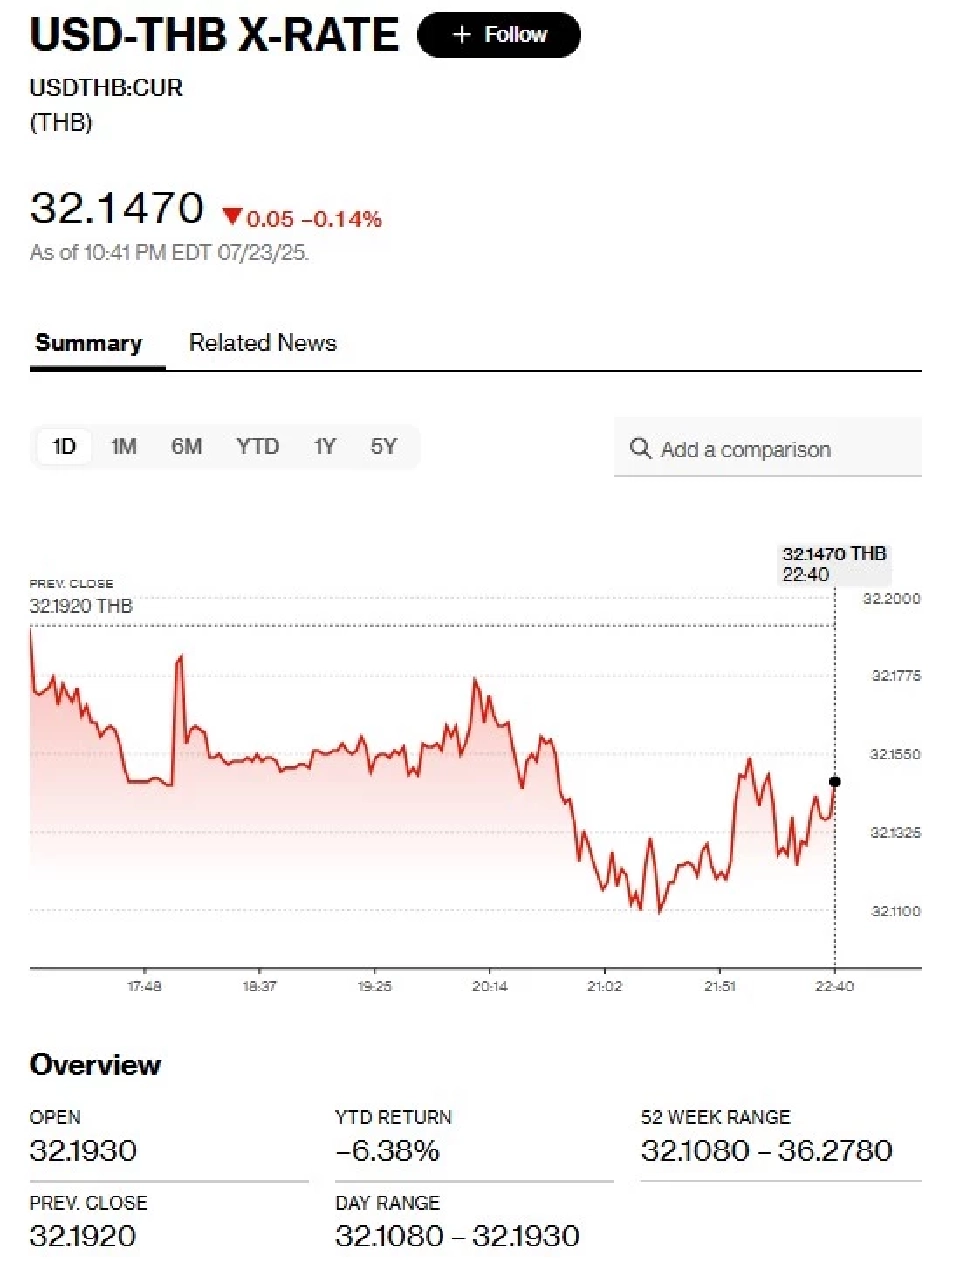Screen dimensions: 960x1262
Task: Click the plus icon in Follow
Action: [461, 35]
